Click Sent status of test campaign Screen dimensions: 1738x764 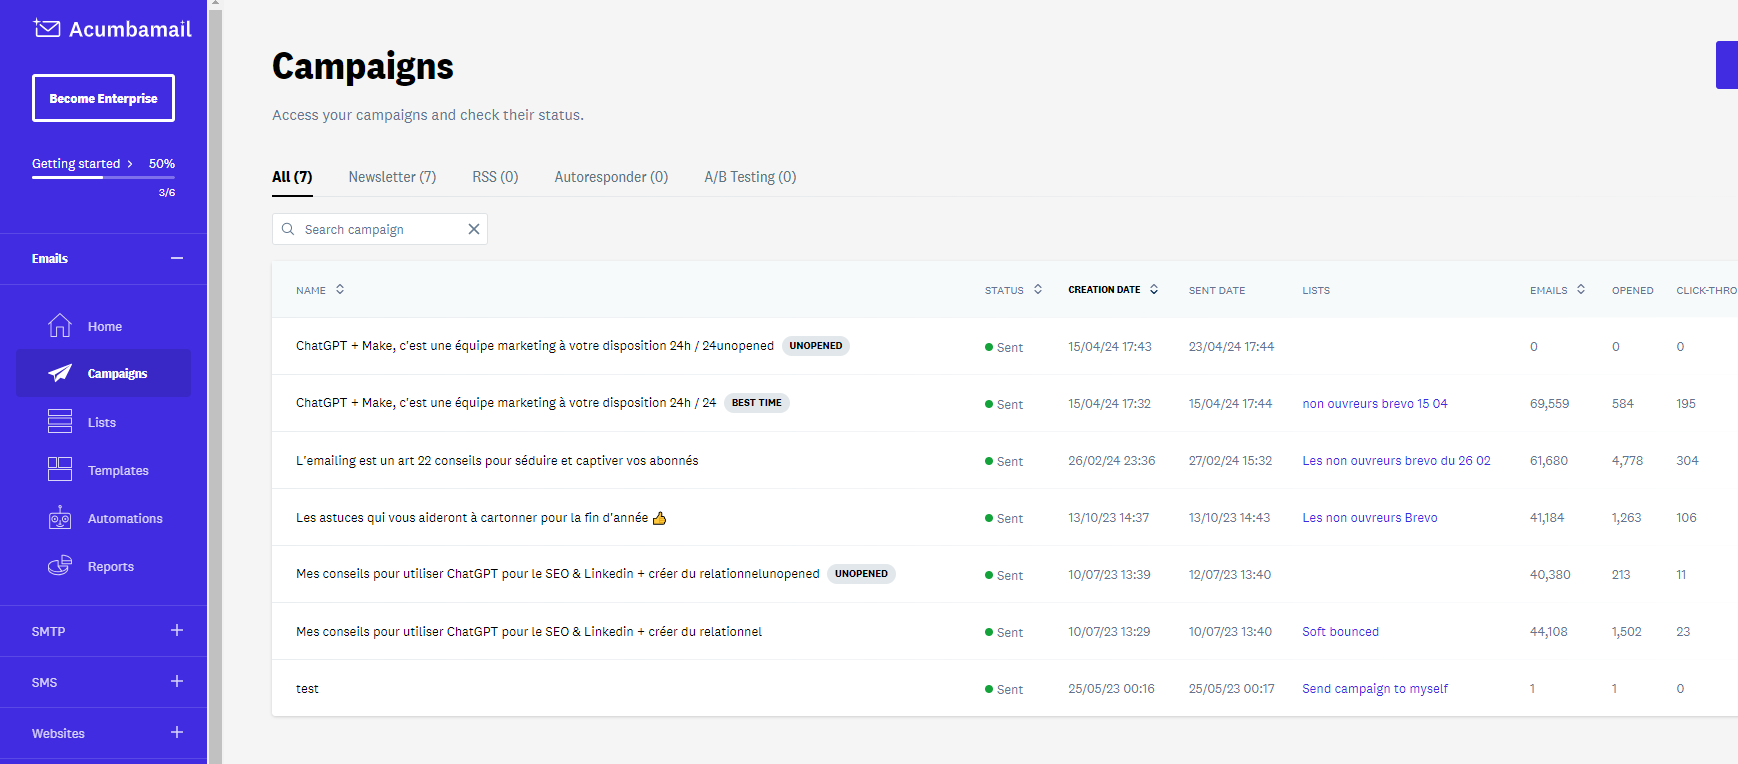click(x=1004, y=690)
